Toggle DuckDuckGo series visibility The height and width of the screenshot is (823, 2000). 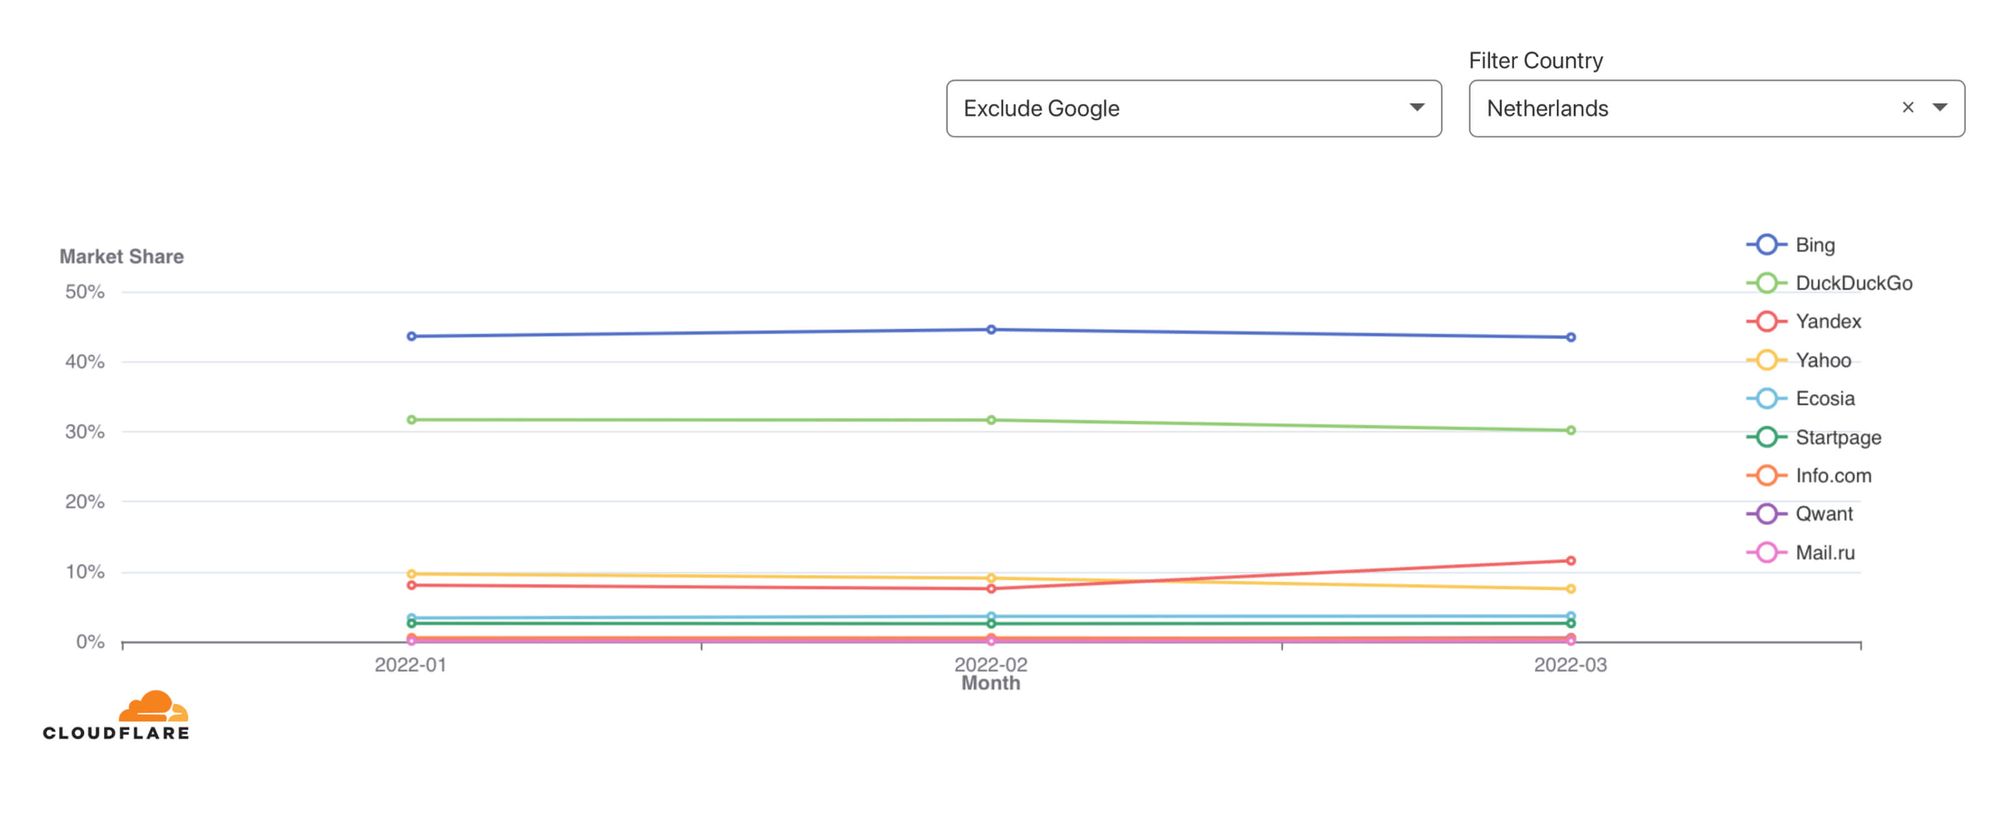[1853, 283]
